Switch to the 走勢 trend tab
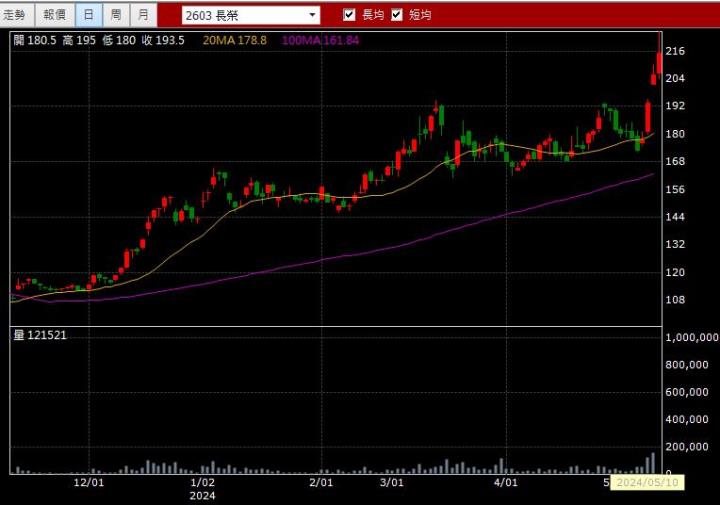This screenshot has height=505, width=720. [x=17, y=15]
